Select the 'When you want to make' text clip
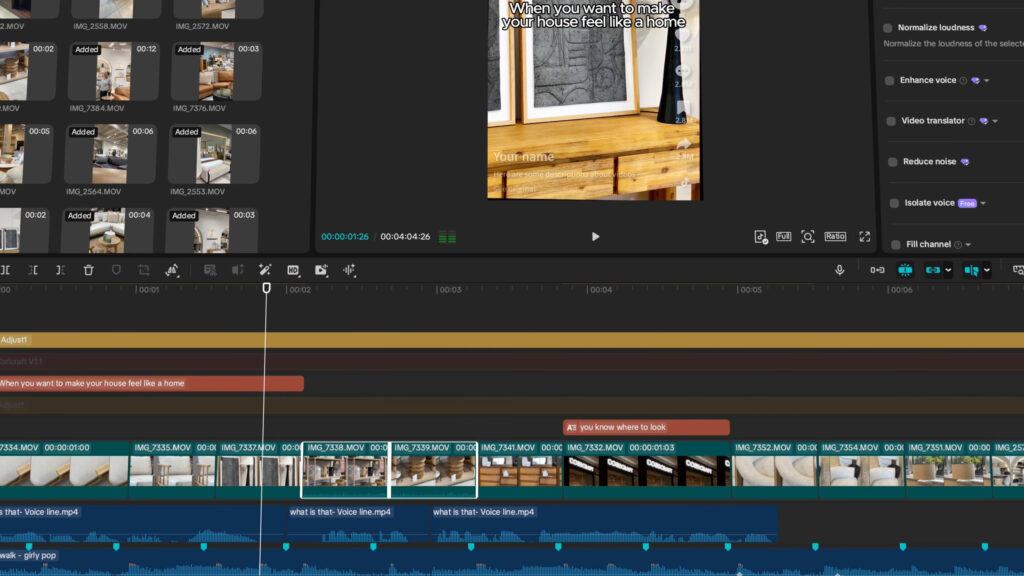This screenshot has height=576, width=1024. click(x=152, y=383)
